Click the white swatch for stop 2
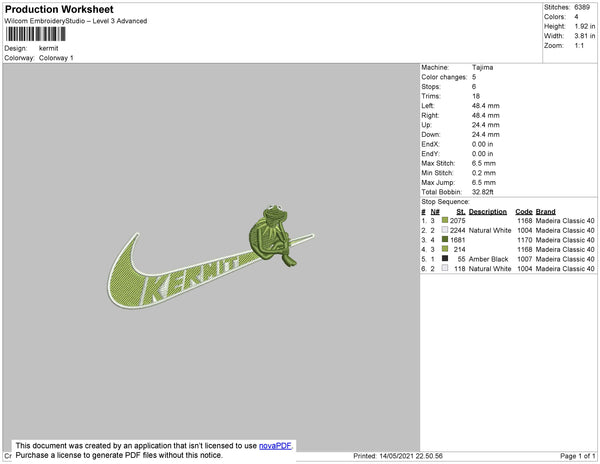 coord(445,230)
